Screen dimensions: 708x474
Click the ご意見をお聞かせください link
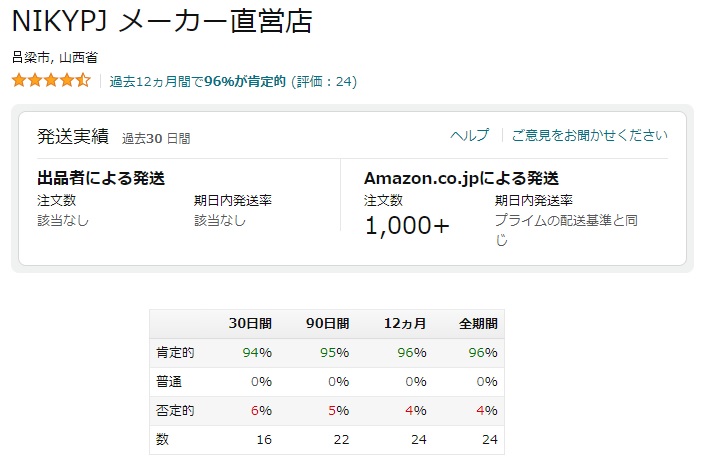(589, 135)
